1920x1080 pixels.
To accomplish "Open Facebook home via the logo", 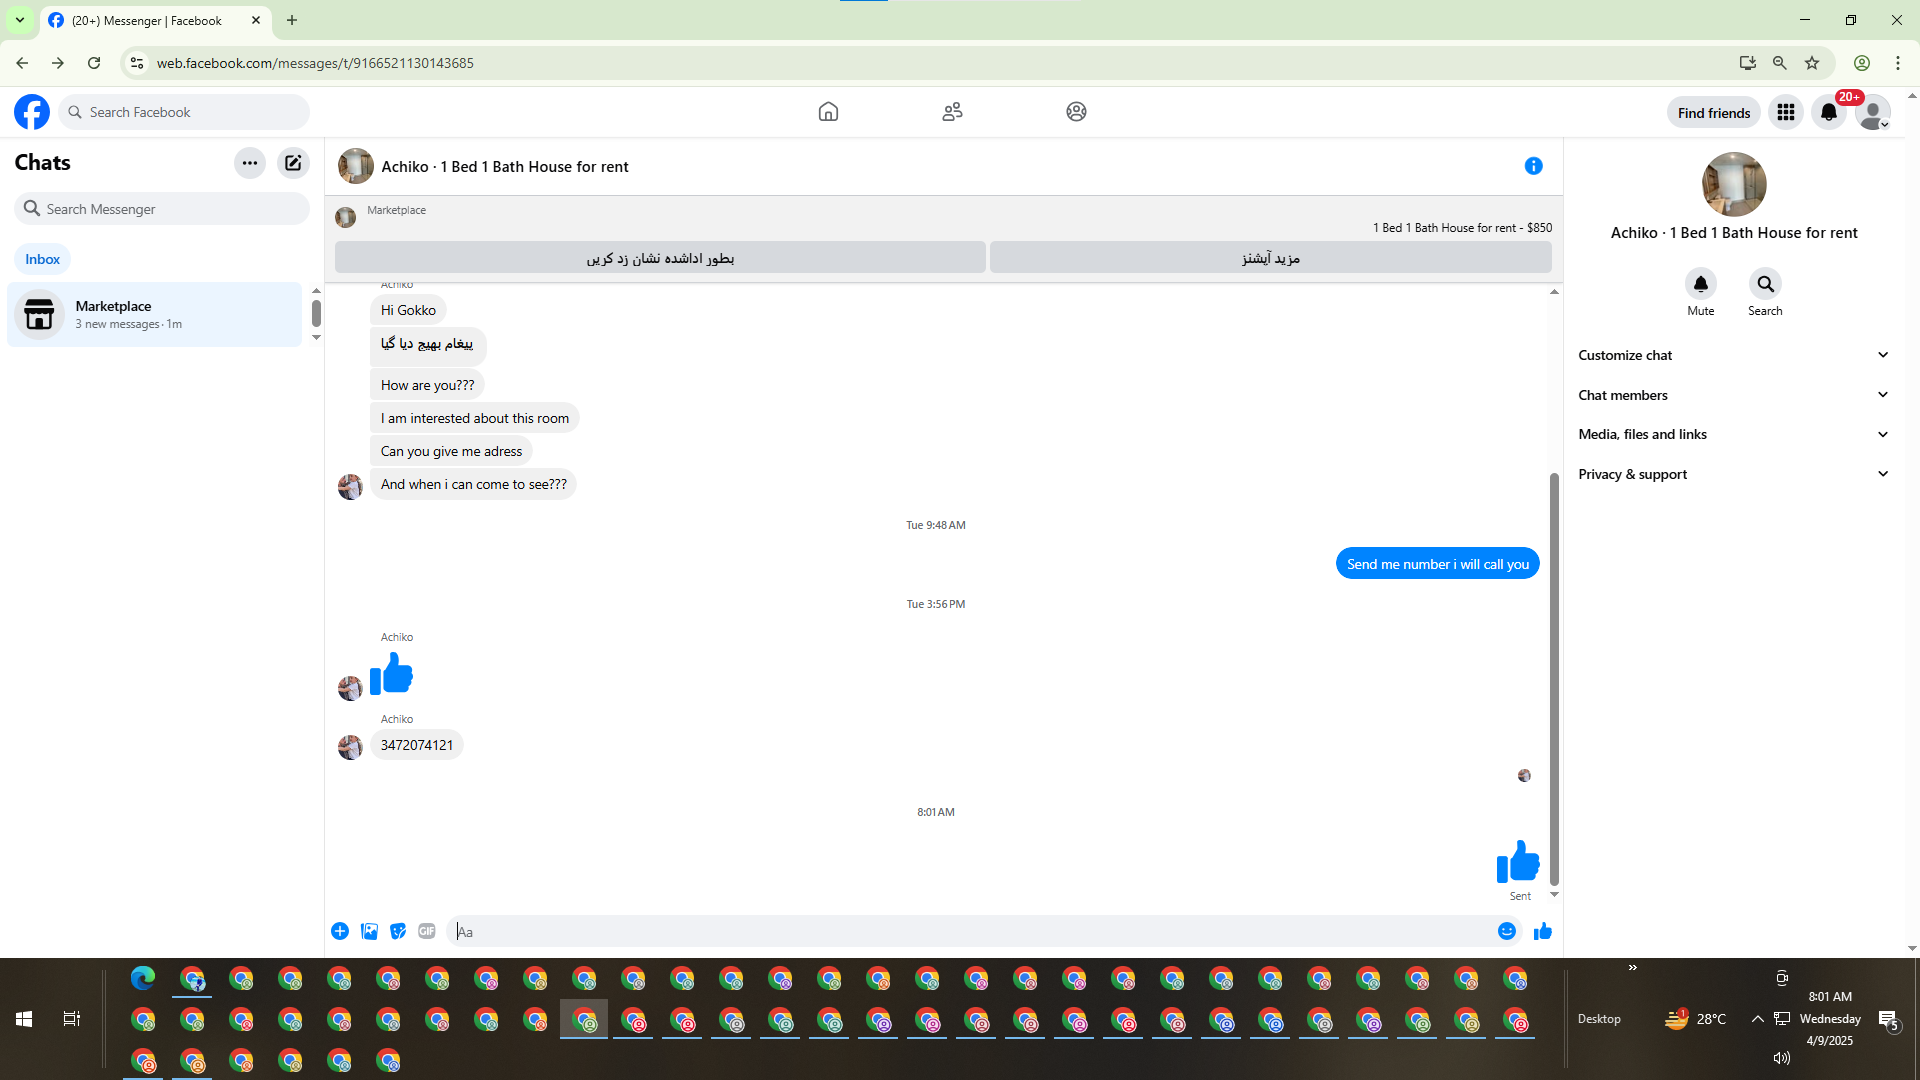I will tap(32, 112).
